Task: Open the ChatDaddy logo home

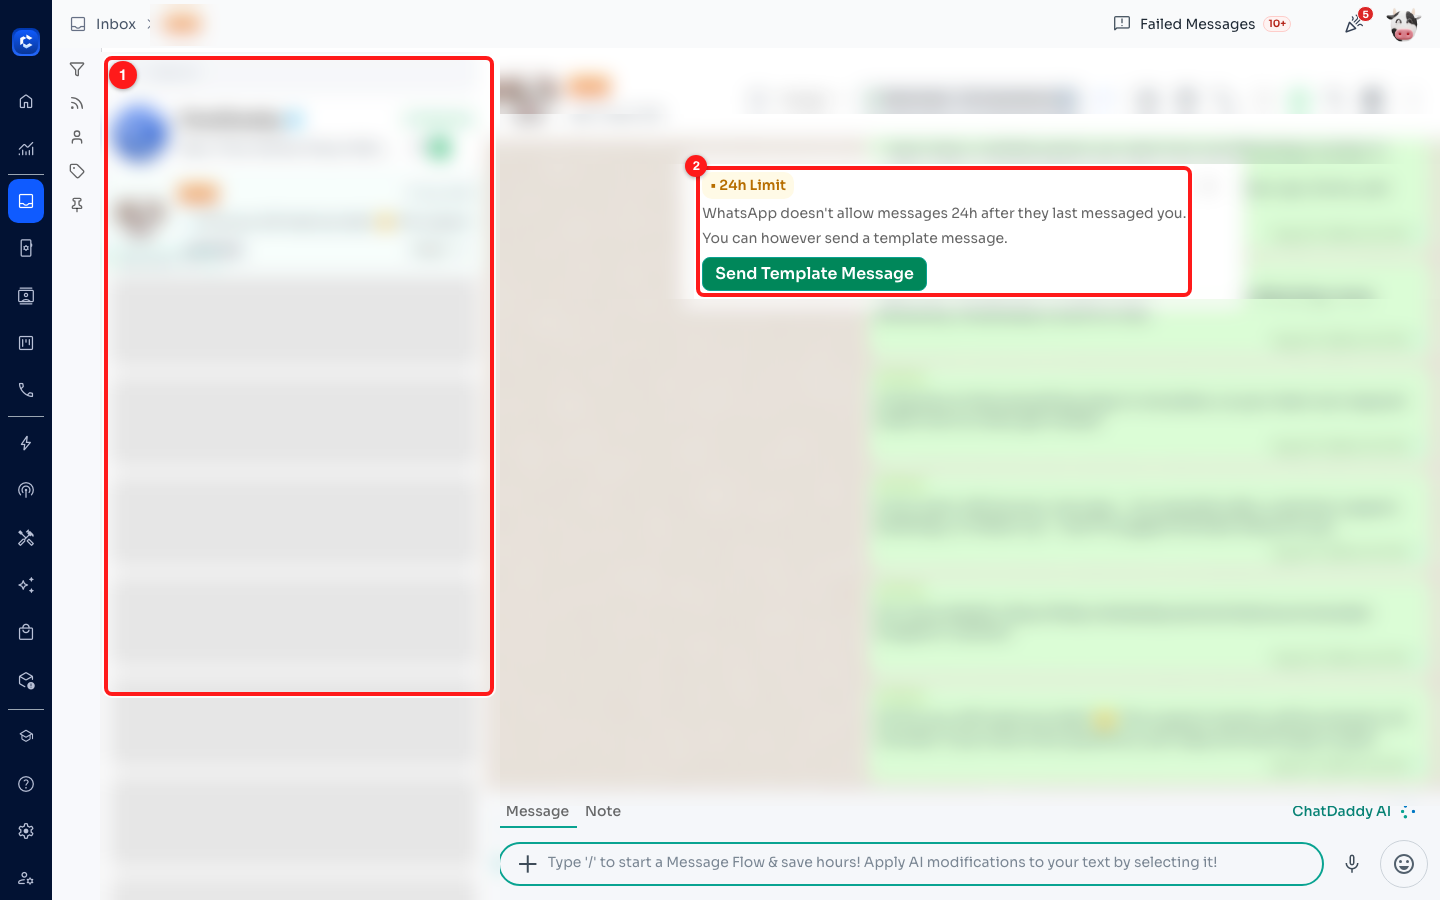Action: coord(26,42)
